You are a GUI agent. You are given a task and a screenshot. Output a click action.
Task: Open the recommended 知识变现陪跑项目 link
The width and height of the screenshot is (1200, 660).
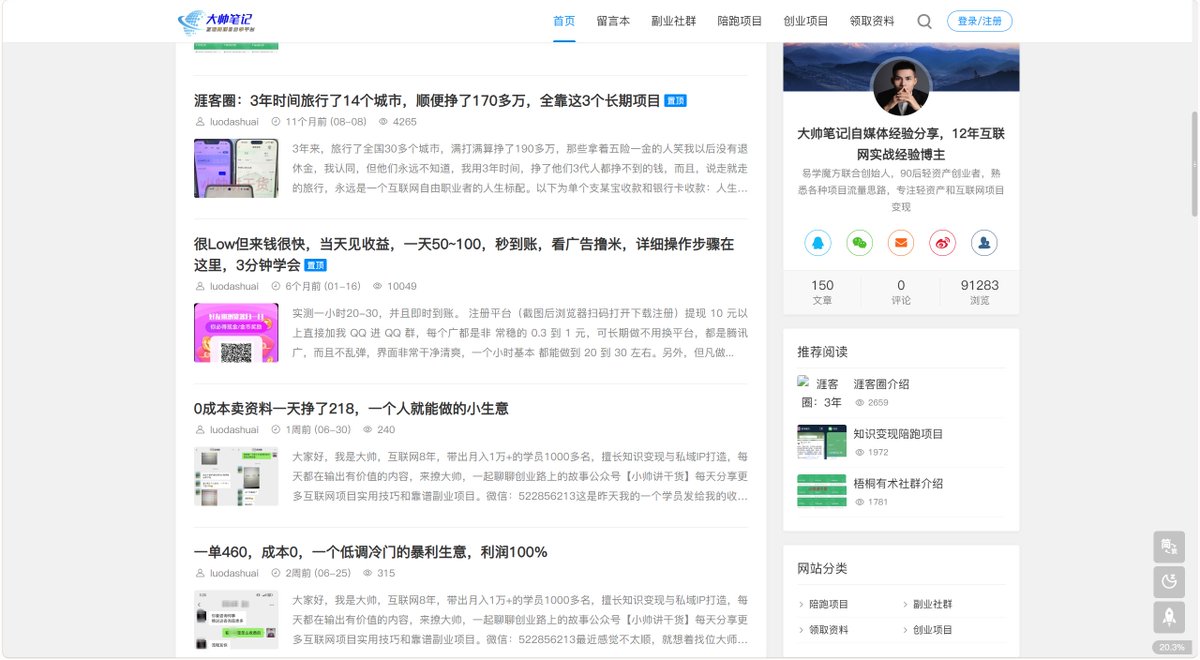898,434
